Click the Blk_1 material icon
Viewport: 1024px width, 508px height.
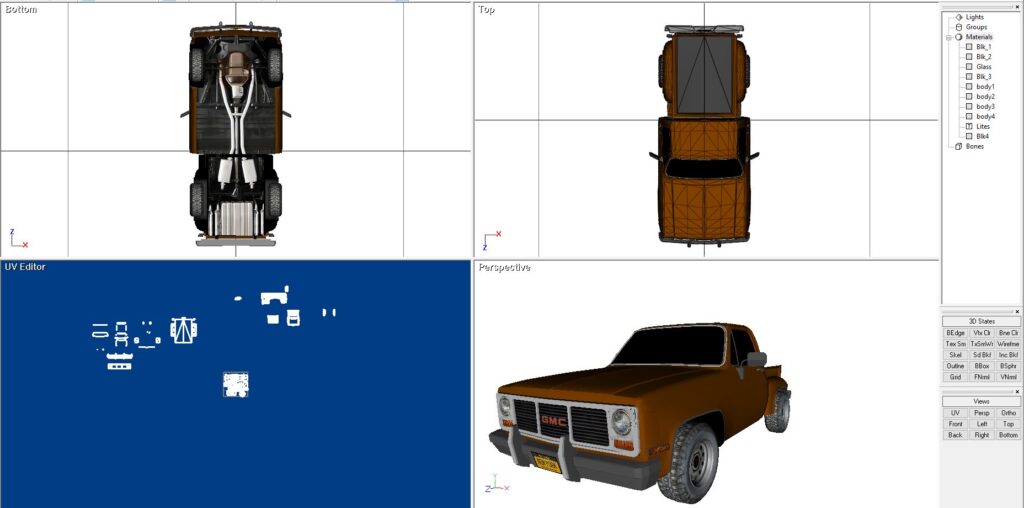969,47
